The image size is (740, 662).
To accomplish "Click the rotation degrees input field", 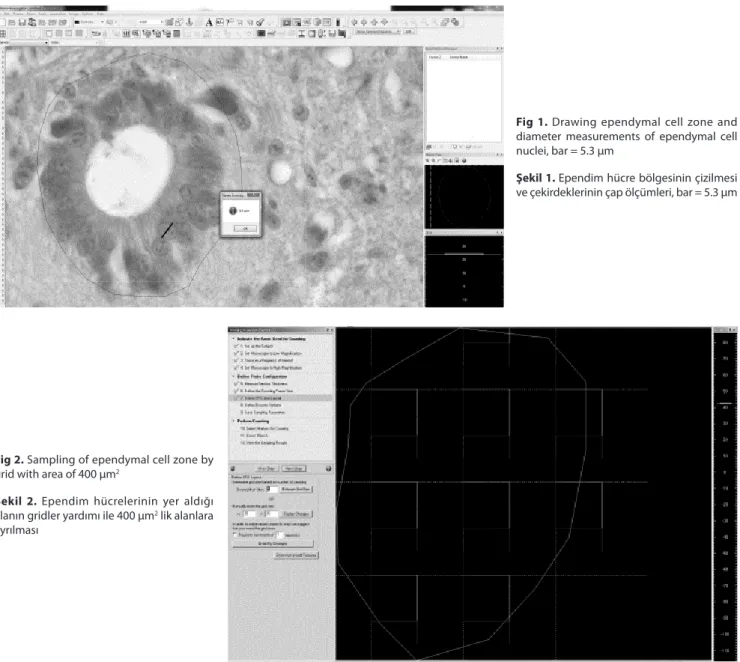I will (x=279, y=535).
